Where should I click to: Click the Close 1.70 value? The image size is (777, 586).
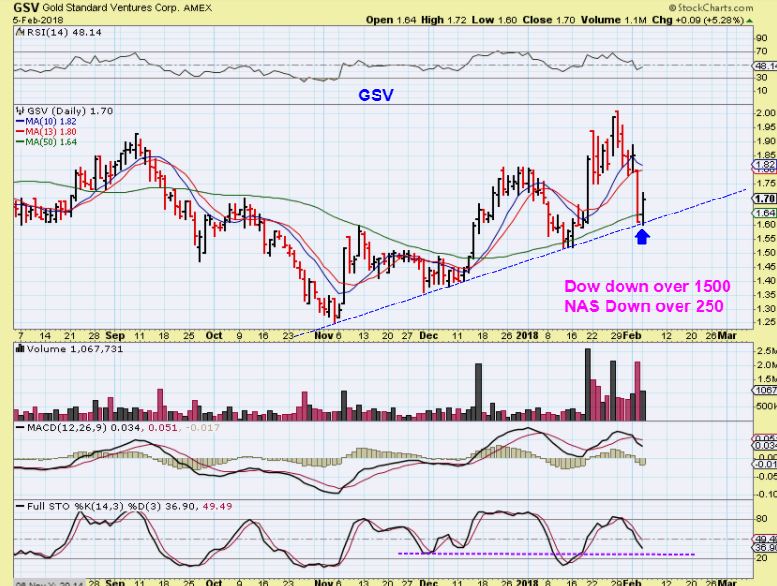click(549, 20)
